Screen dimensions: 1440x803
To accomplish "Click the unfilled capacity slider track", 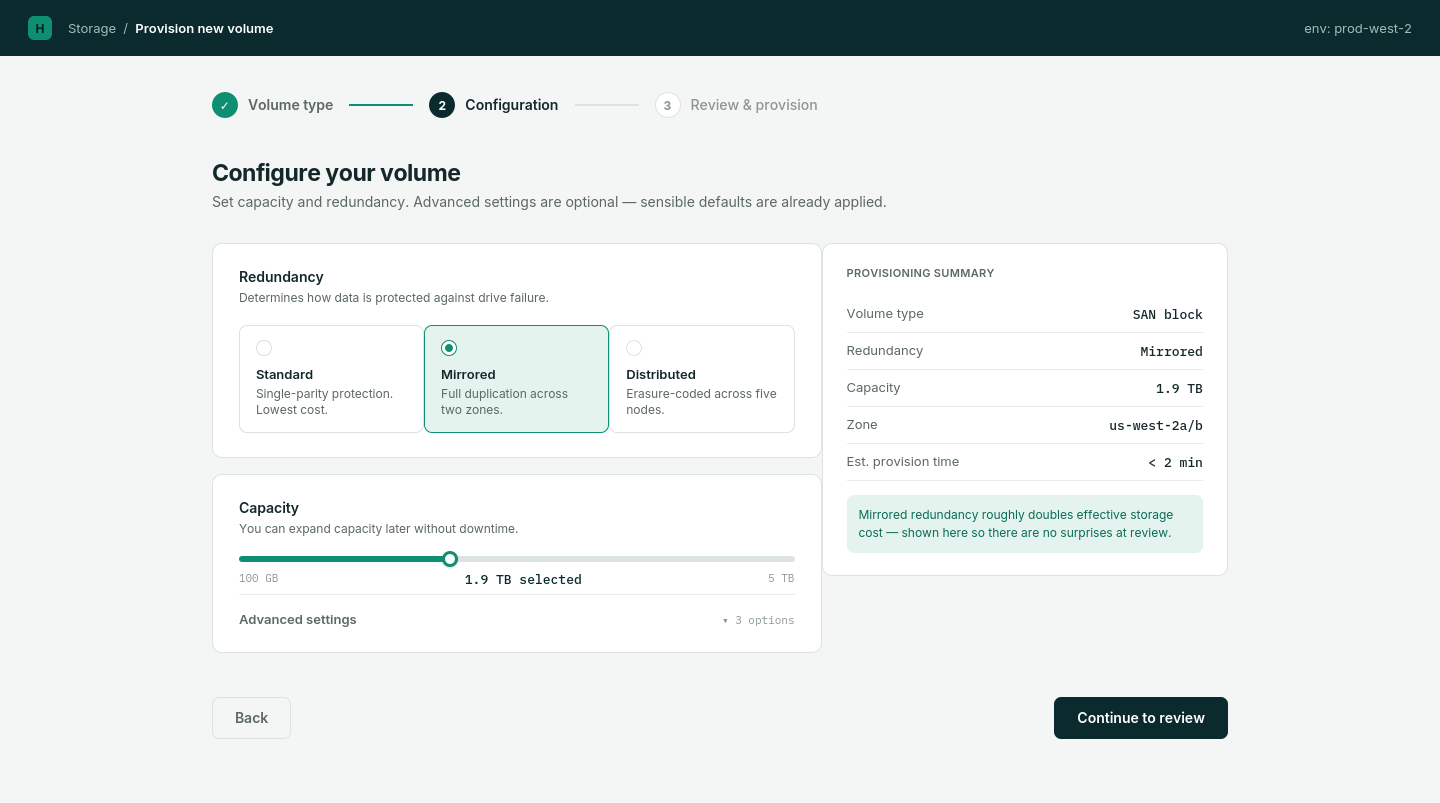I will point(626,559).
